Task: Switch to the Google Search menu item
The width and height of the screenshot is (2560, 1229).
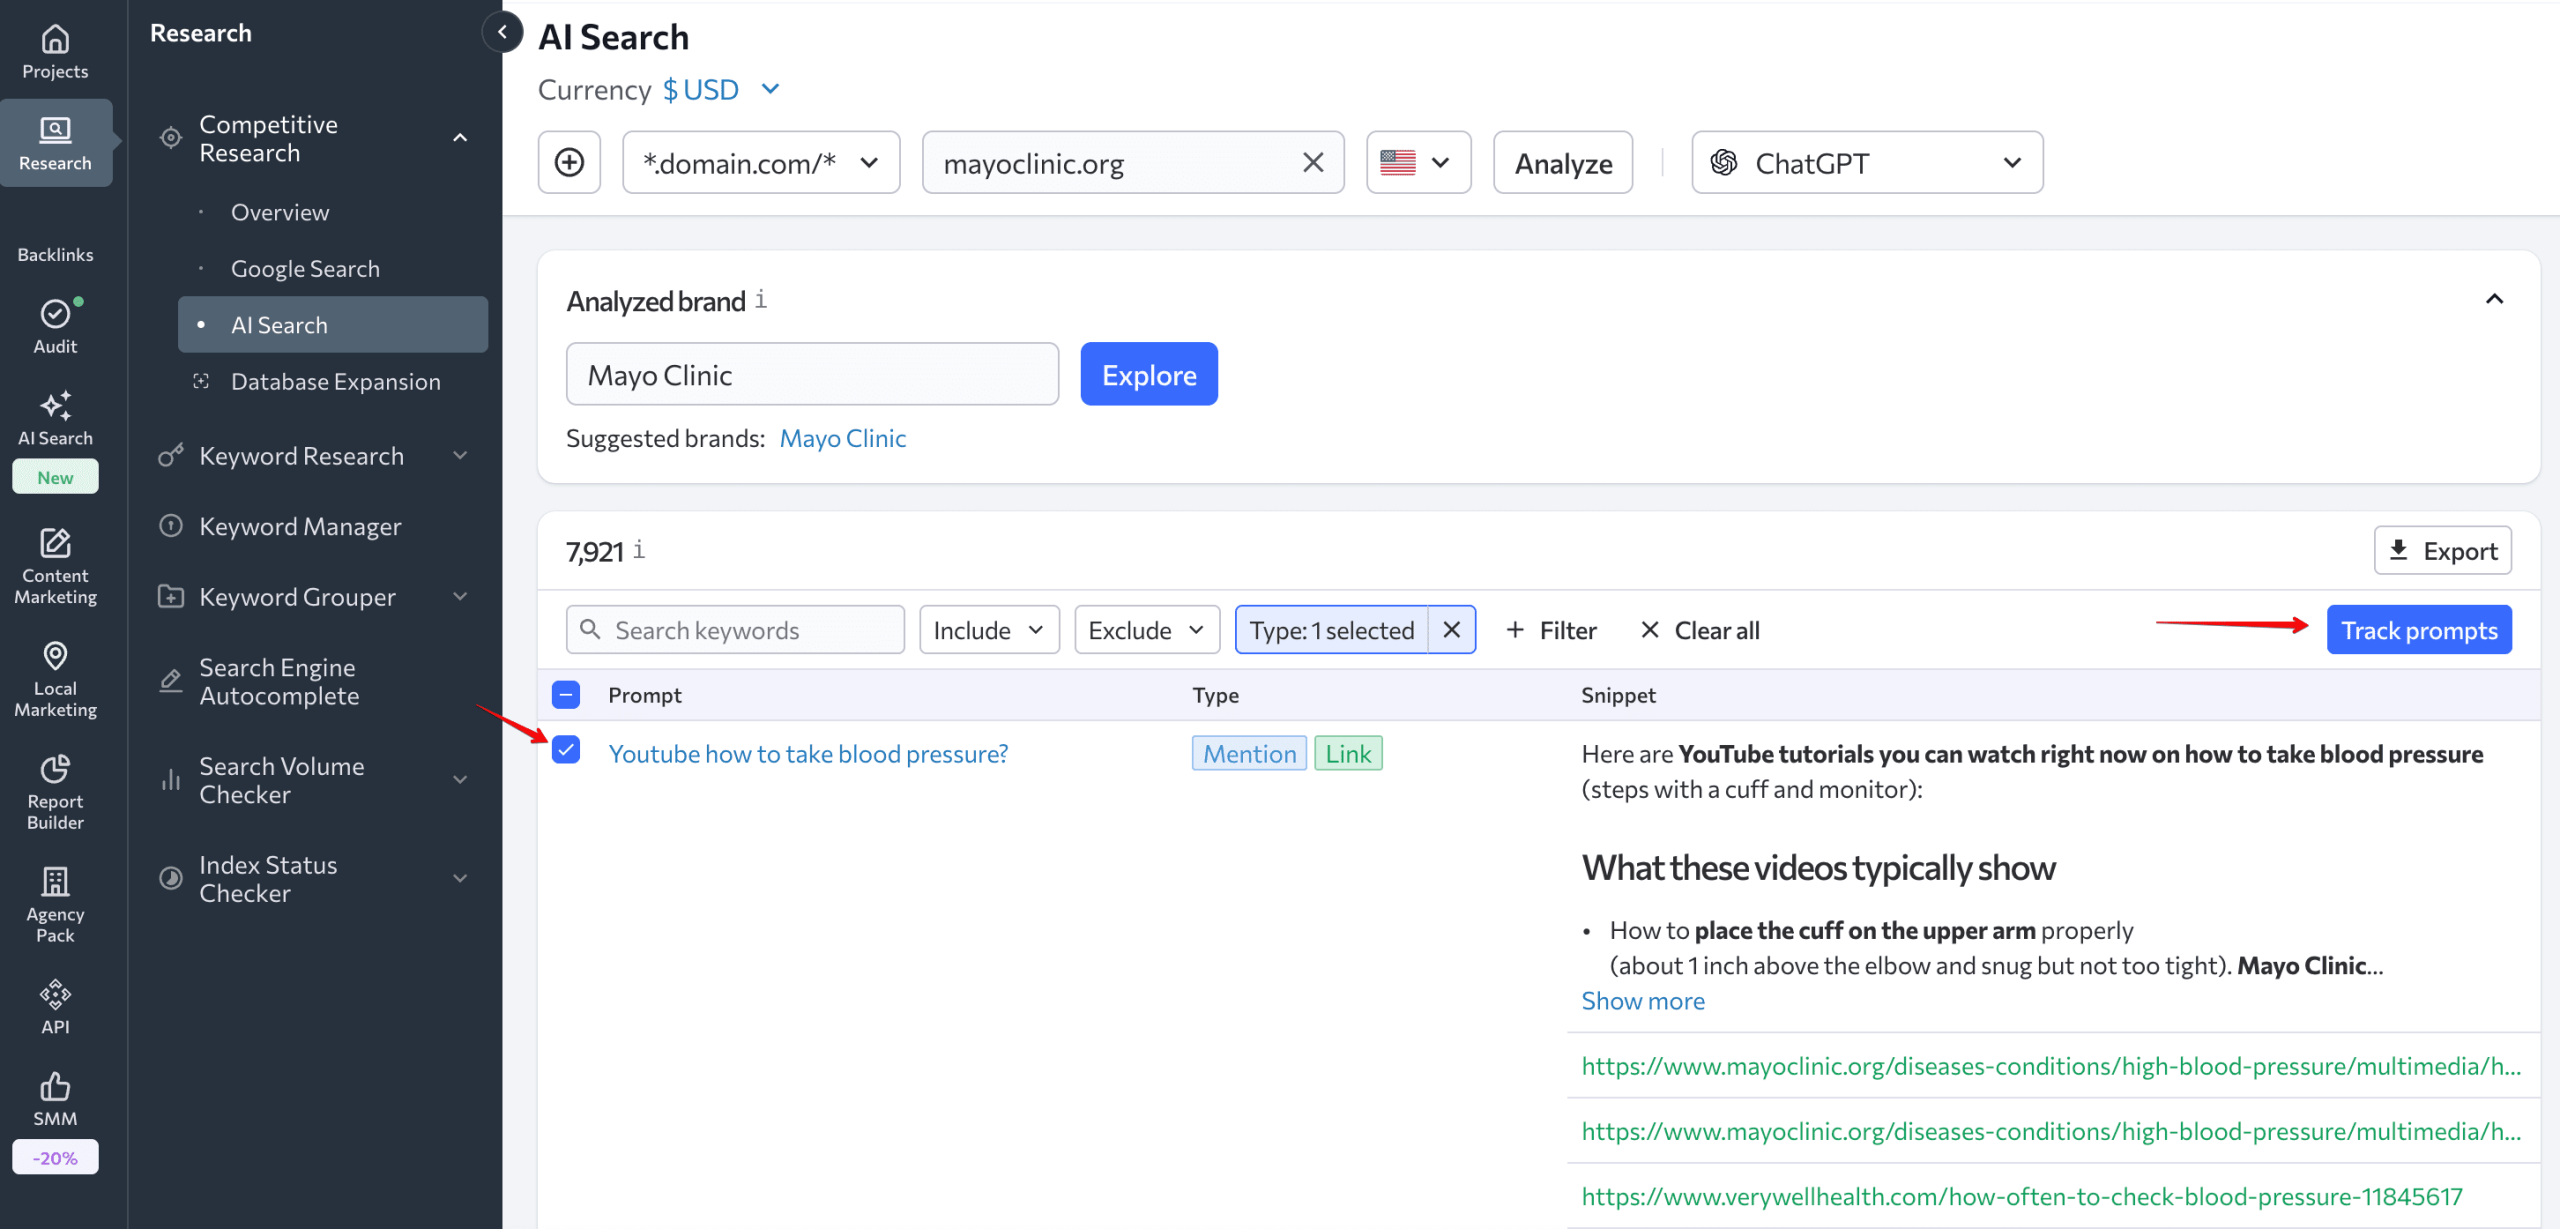Action: point(306,267)
